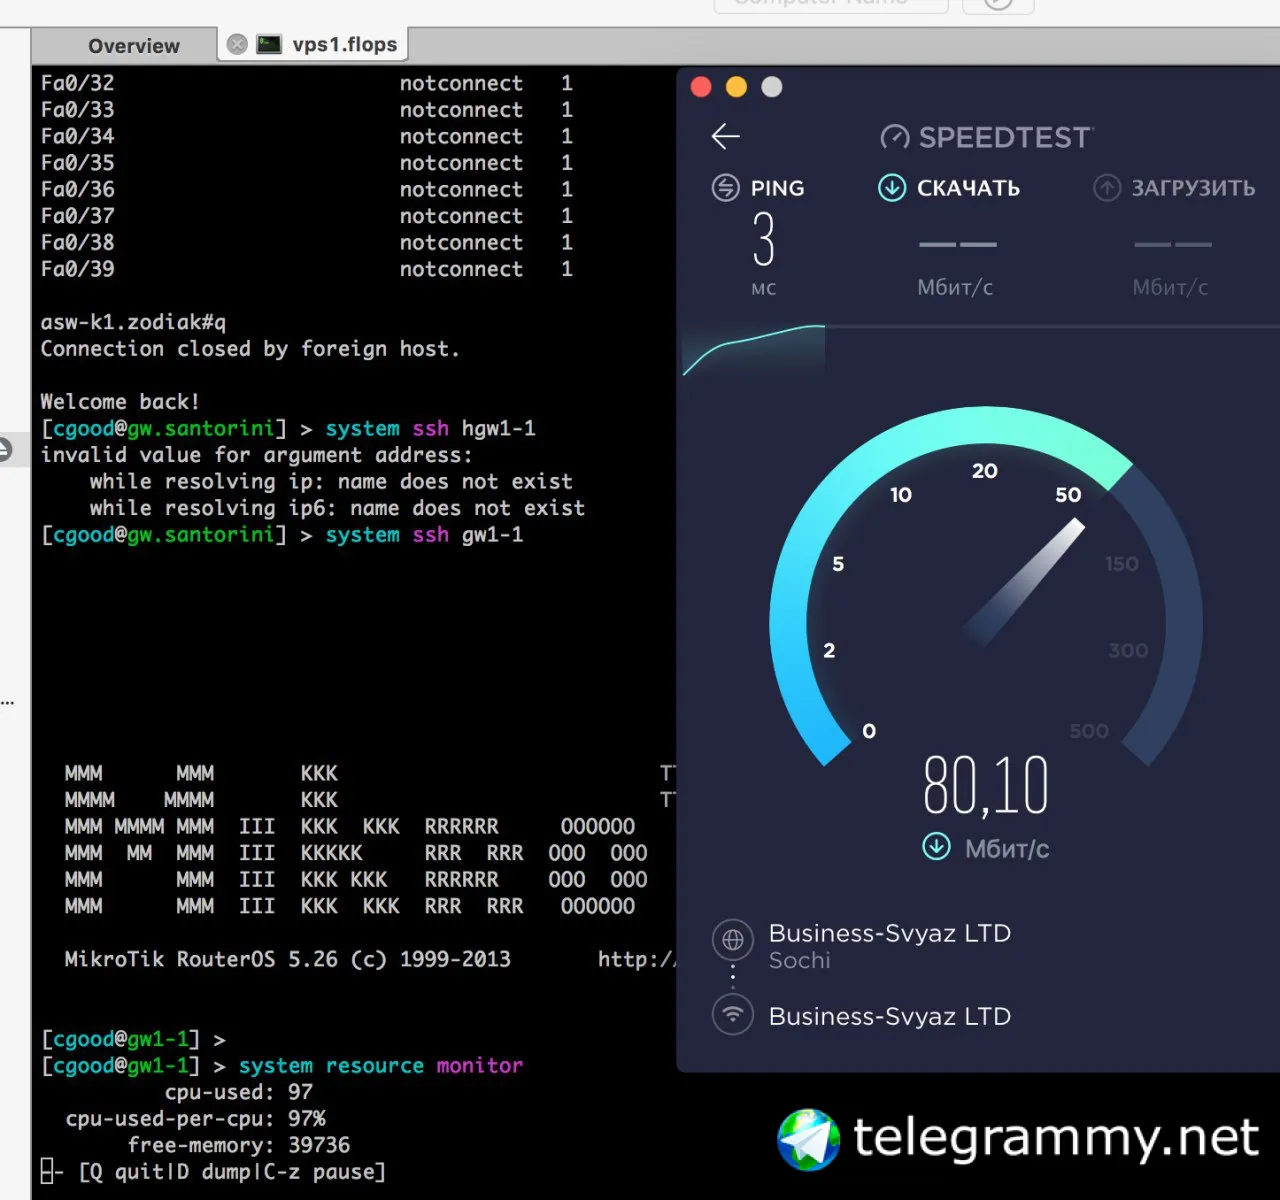The height and width of the screenshot is (1200, 1280).
Task: Click the download icon beside the gauge's Мбит/с unit
Action: (x=937, y=847)
